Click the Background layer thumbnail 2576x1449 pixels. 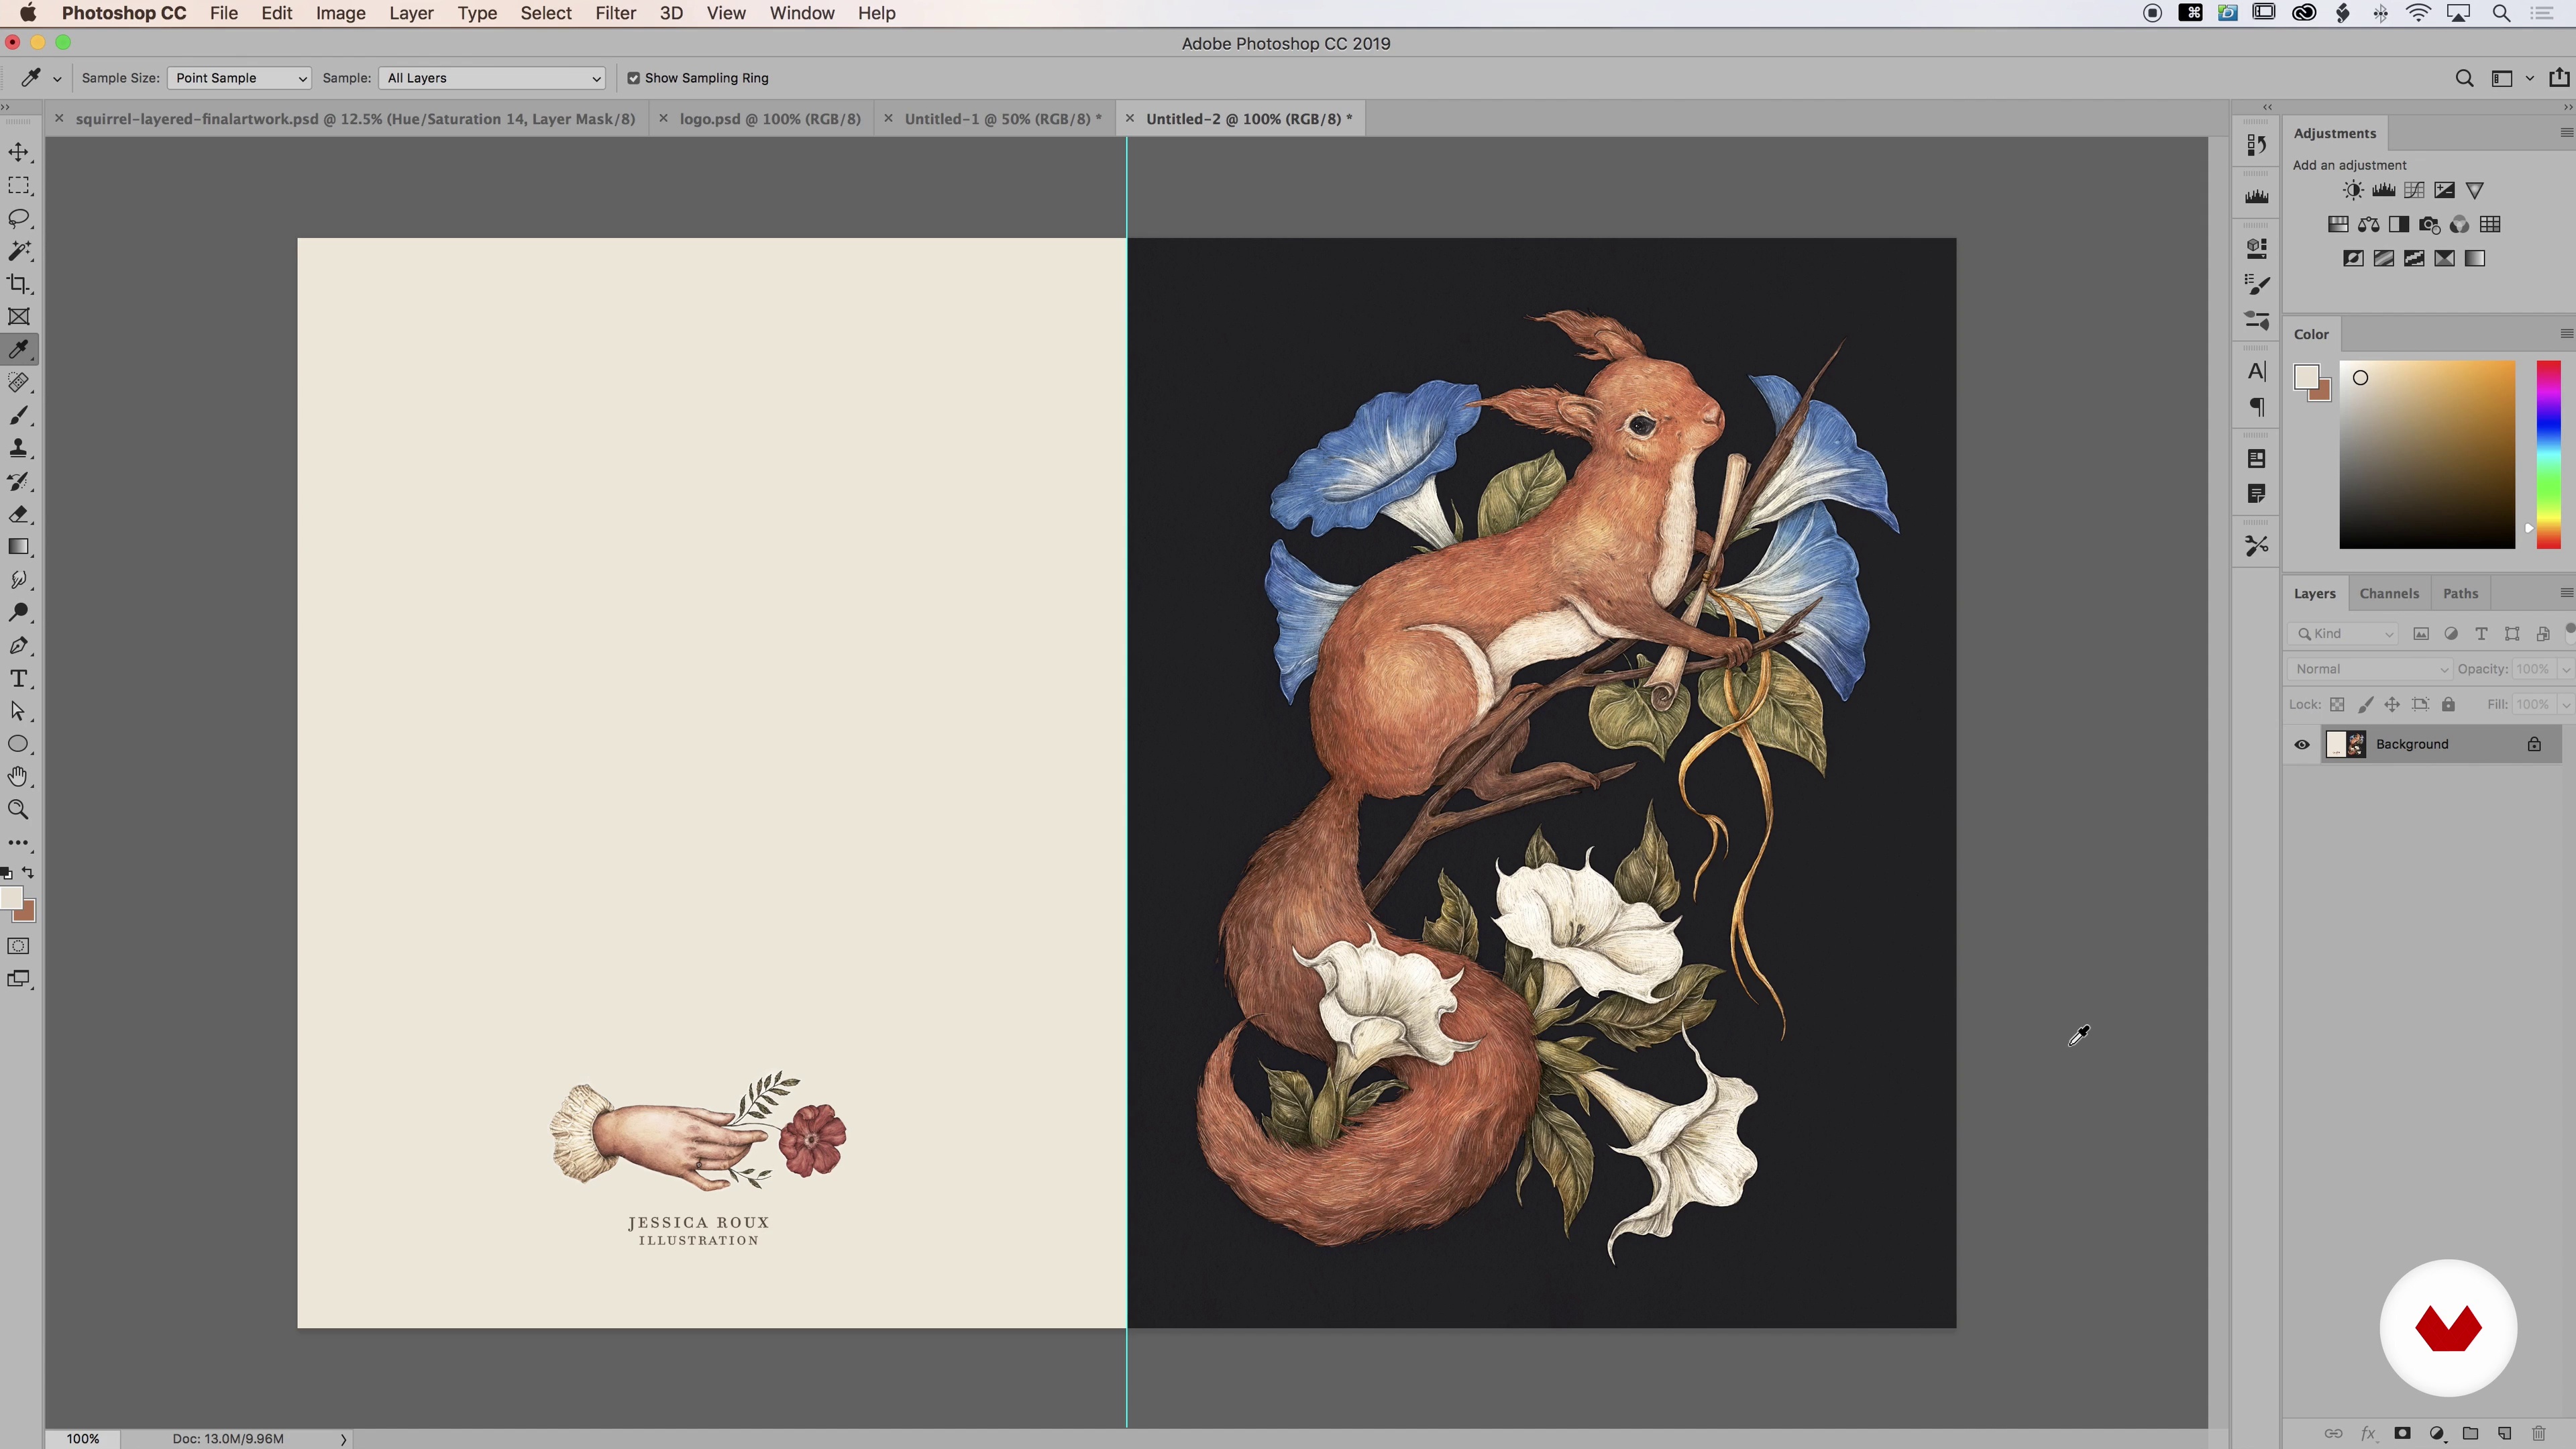click(x=2346, y=744)
